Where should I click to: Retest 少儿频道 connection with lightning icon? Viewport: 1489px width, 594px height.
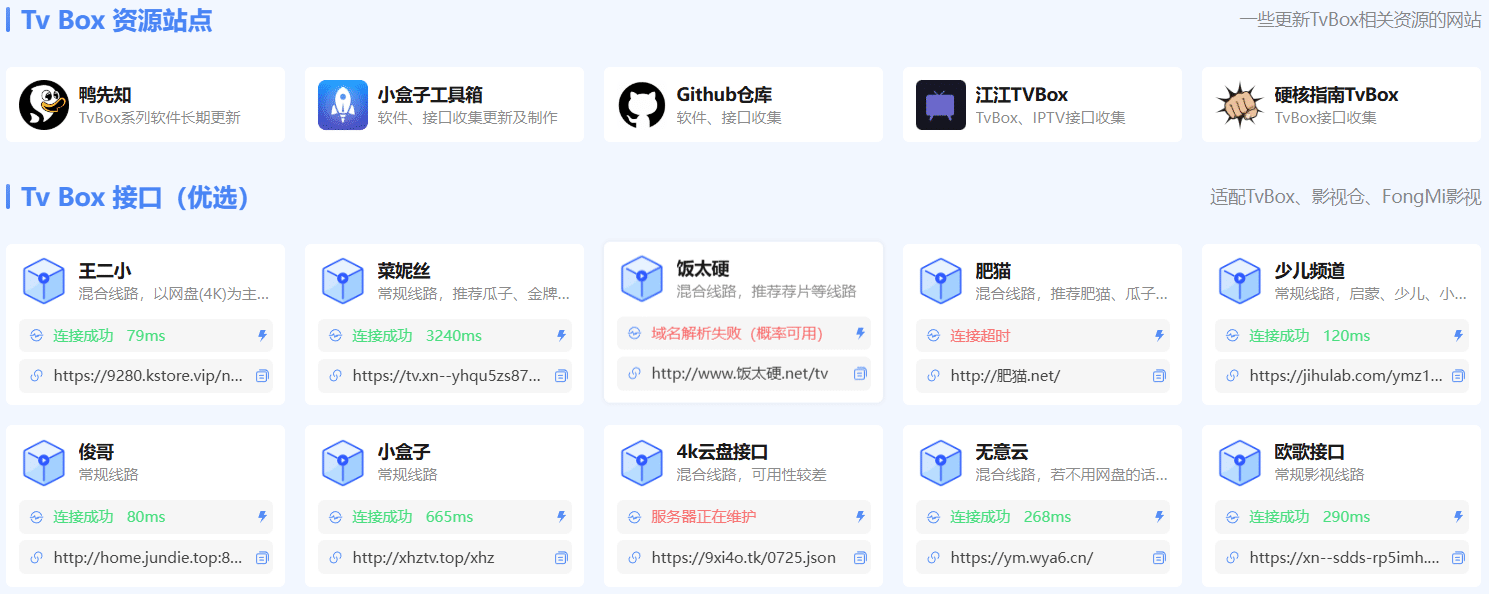point(1459,335)
